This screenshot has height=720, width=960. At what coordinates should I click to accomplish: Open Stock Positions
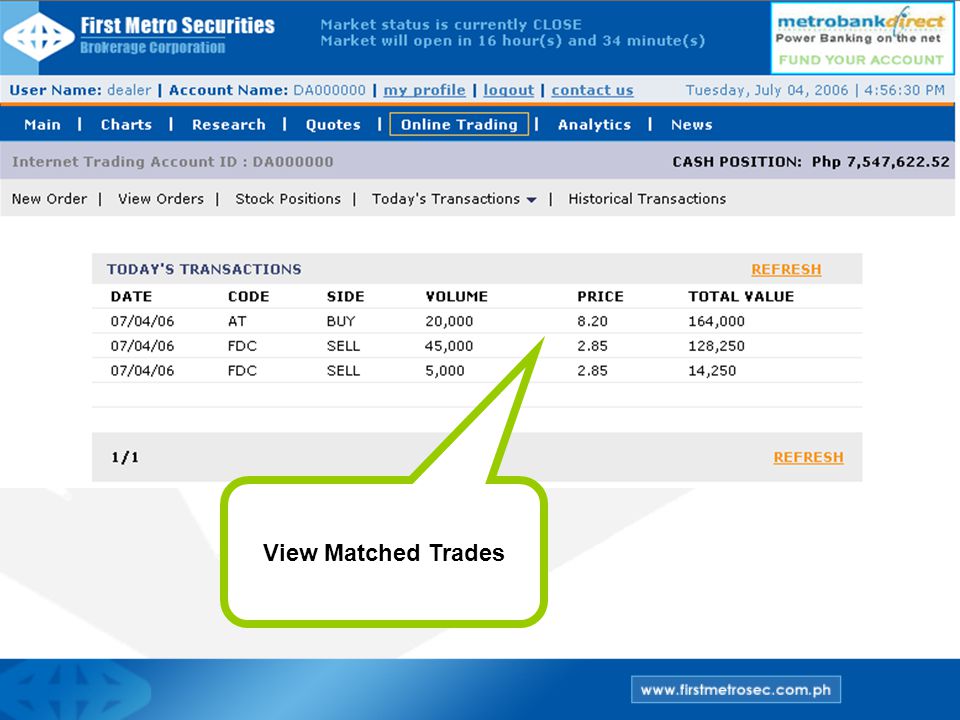(x=288, y=199)
